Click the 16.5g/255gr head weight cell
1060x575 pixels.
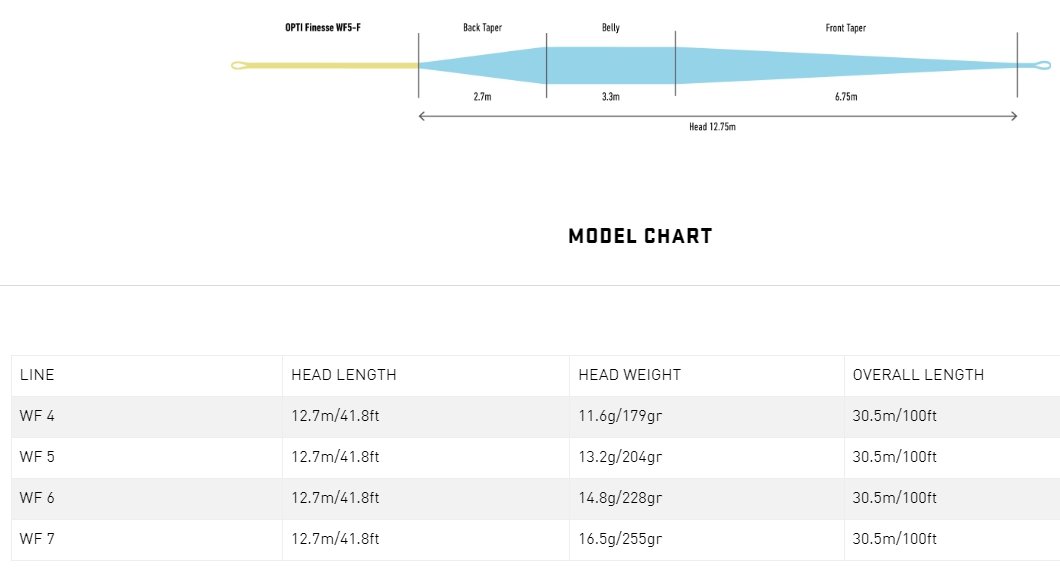620,539
